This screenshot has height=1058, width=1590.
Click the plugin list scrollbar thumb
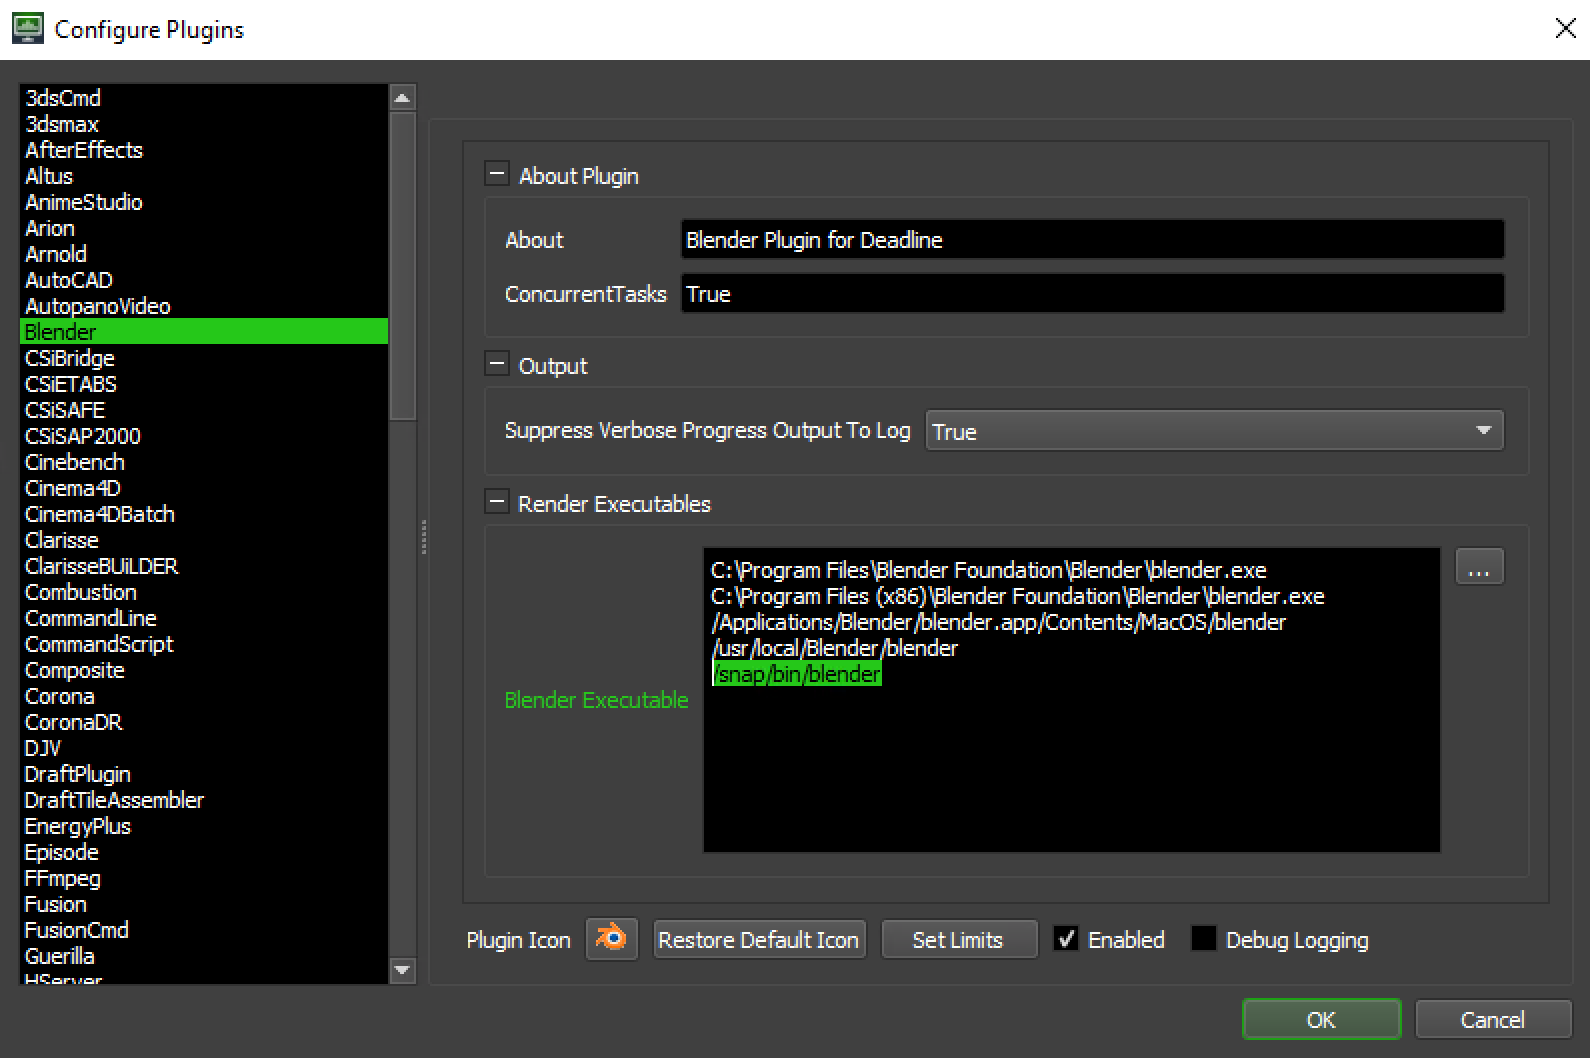[x=402, y=265]
